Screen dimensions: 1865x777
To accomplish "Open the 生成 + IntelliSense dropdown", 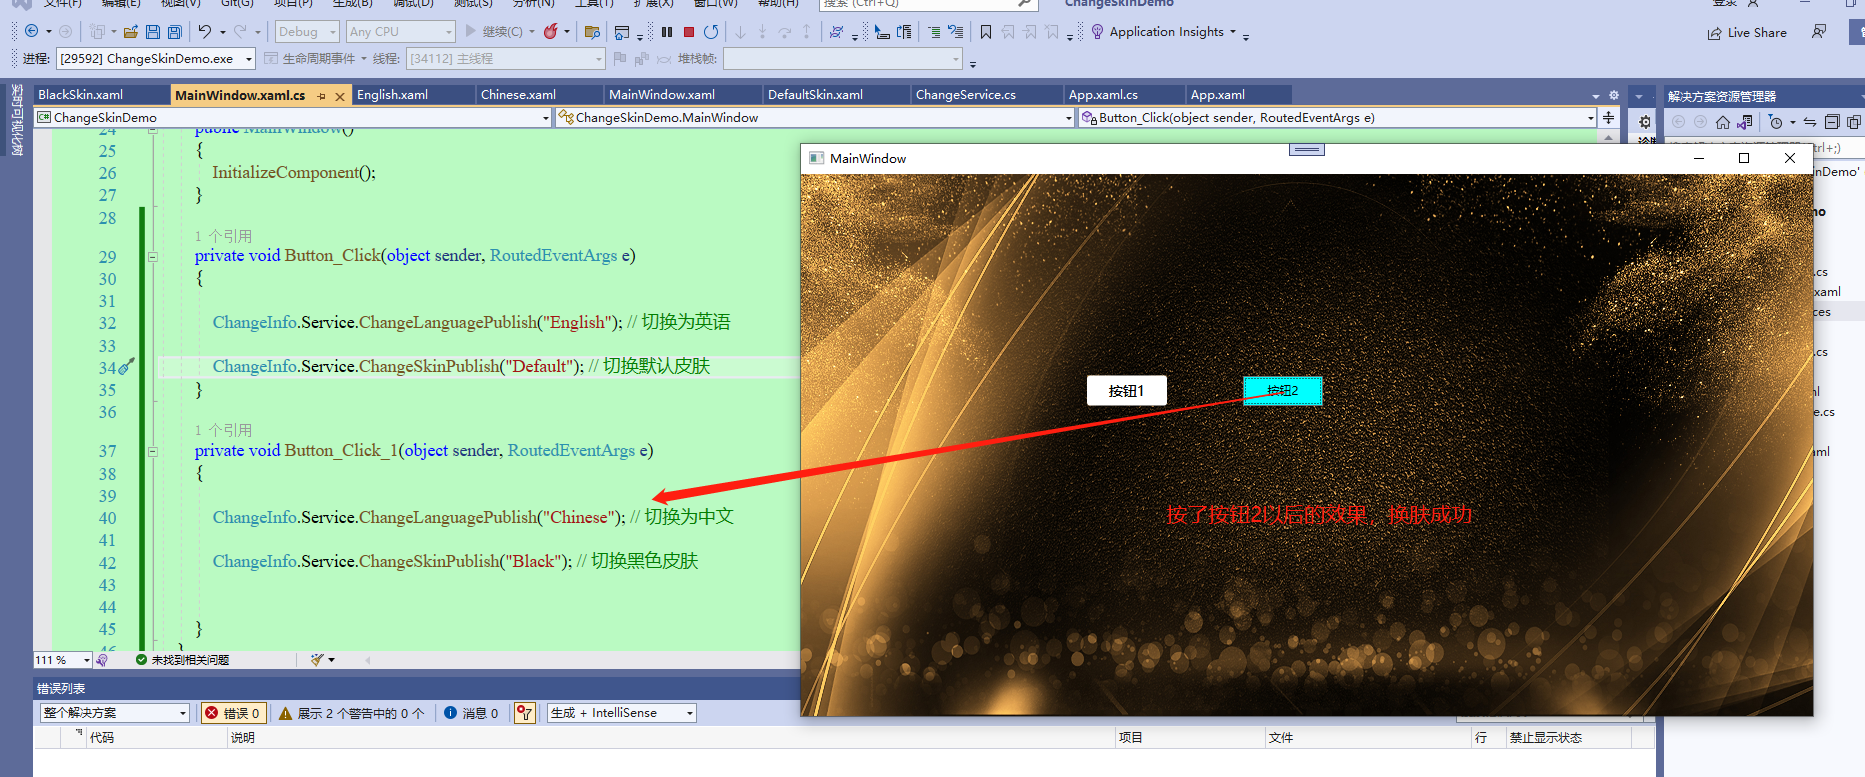I will click(621, 713).
